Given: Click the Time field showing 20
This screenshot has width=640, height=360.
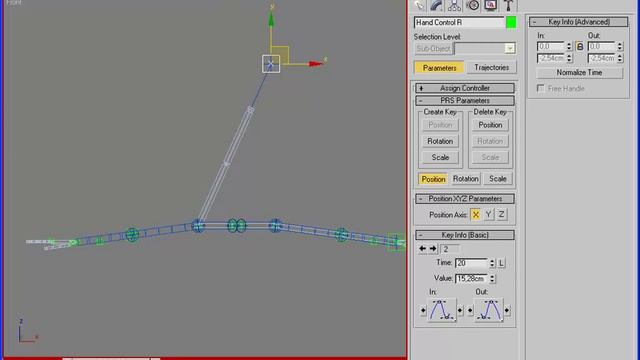Looking at the screenshot, I should pos(471,263).
